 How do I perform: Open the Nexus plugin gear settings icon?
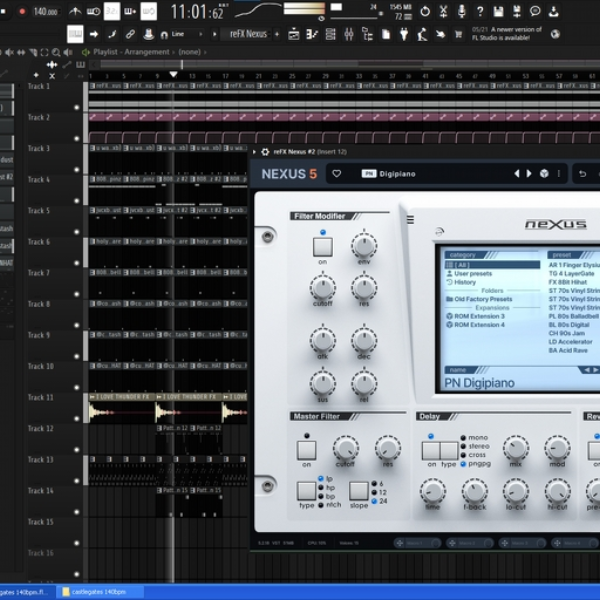coord(265,152)
